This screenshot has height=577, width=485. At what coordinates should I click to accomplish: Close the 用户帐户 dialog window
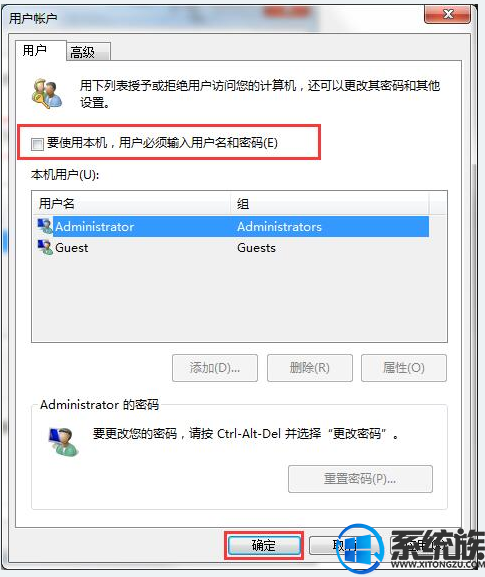447,15
